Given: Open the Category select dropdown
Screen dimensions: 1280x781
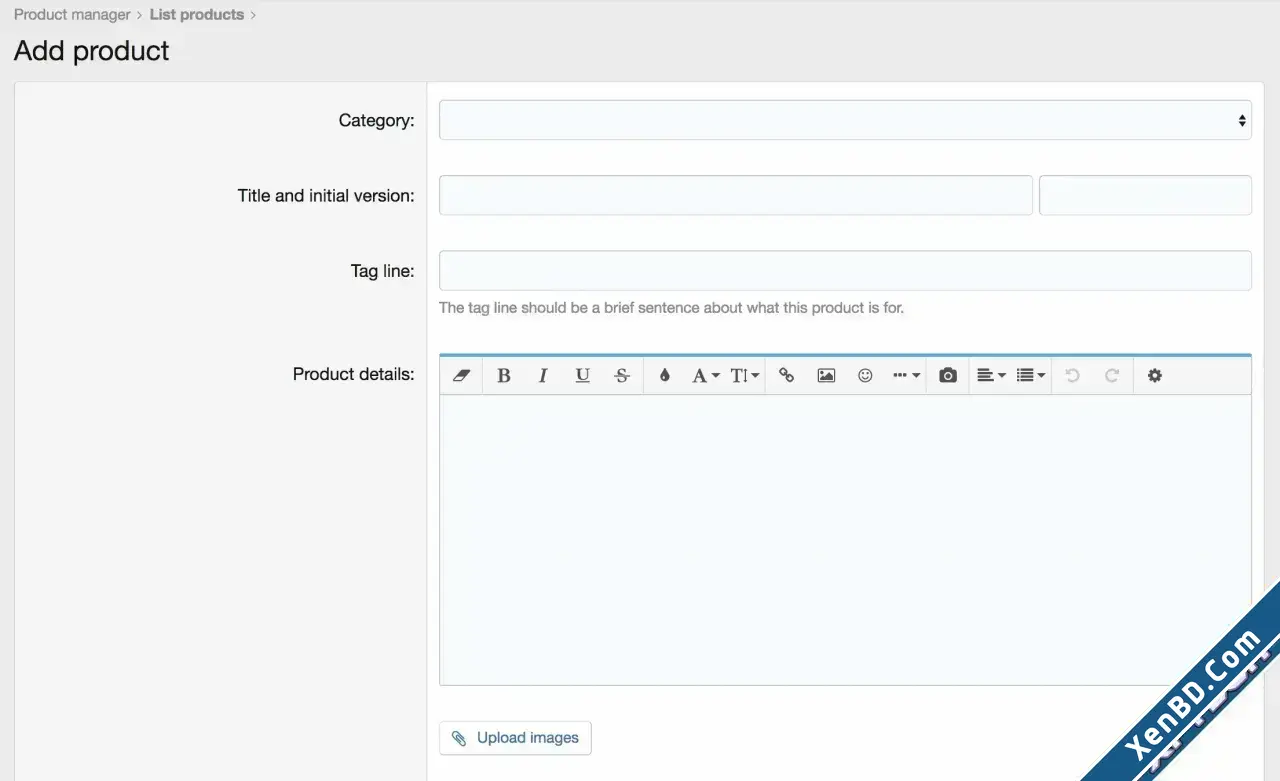Looking at the screenshot, I should [845, 120].
